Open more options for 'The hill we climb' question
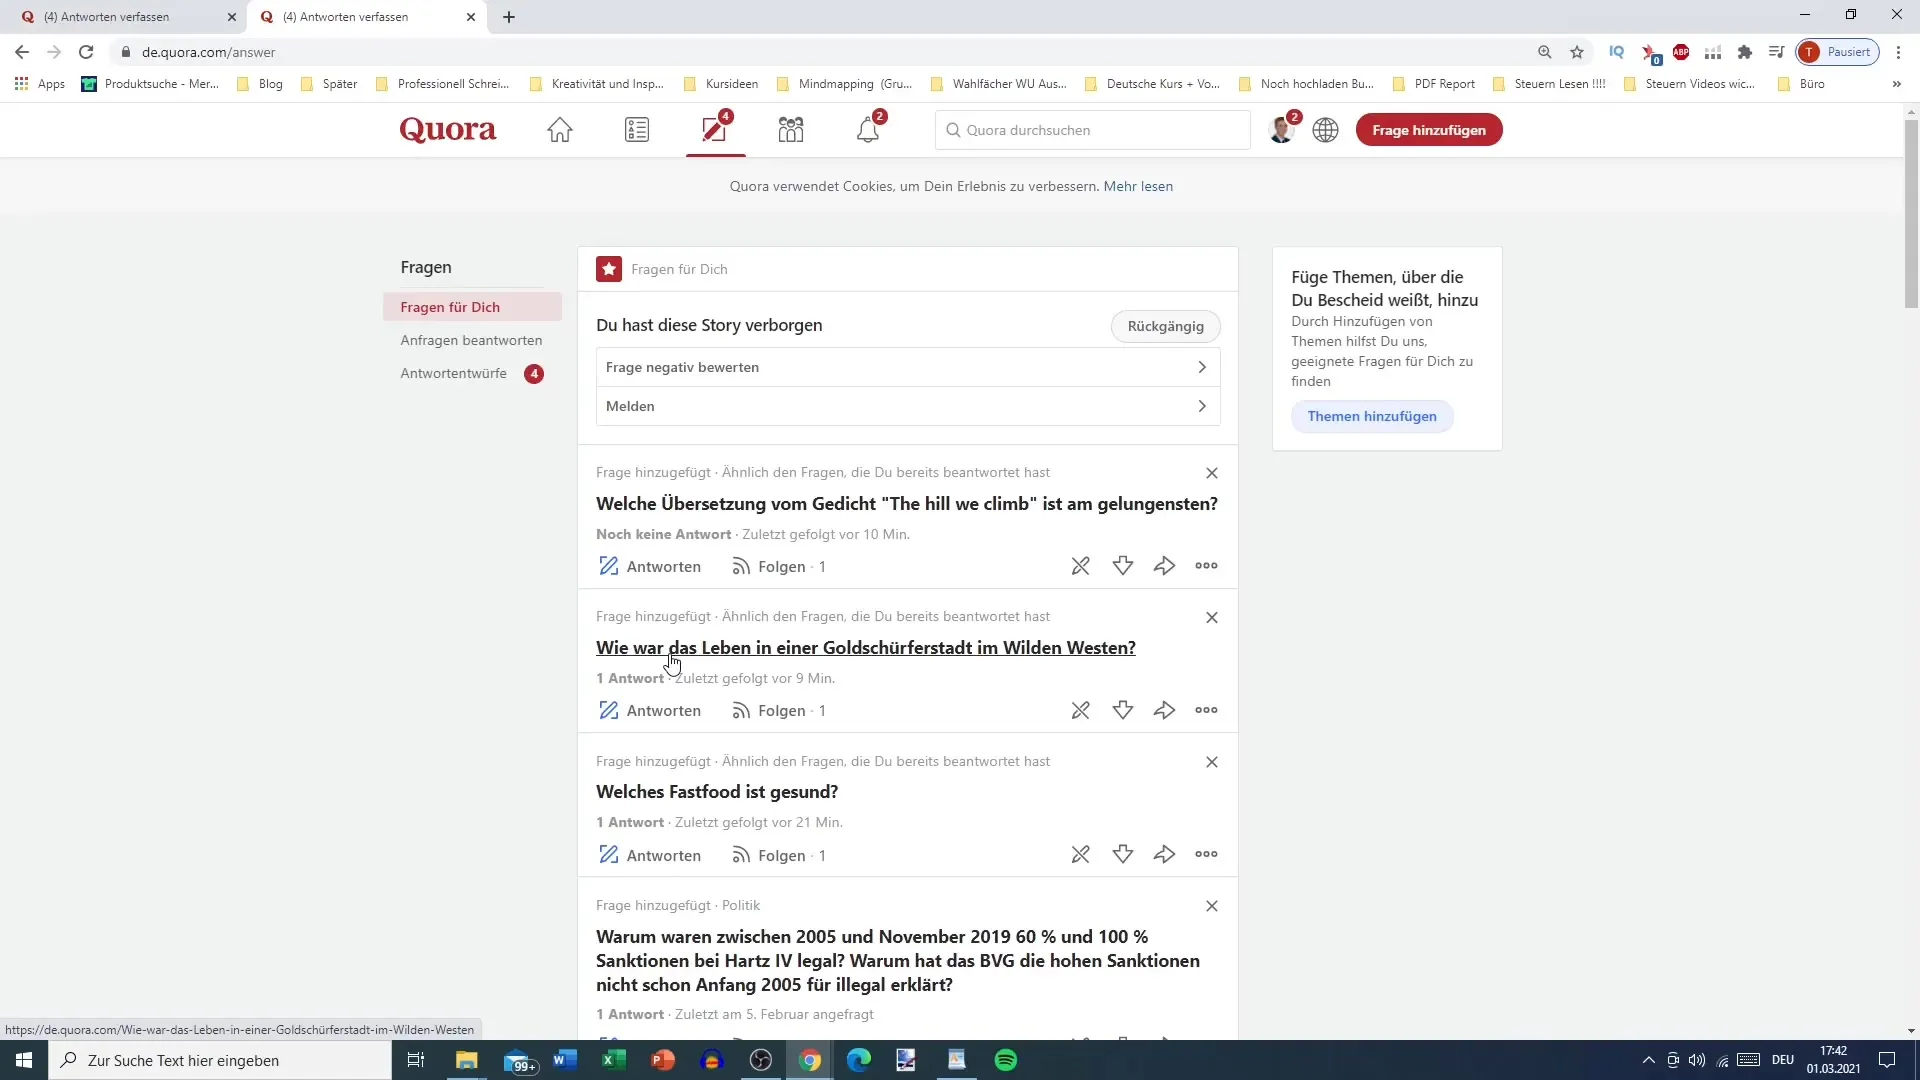 pos(1206,566)
